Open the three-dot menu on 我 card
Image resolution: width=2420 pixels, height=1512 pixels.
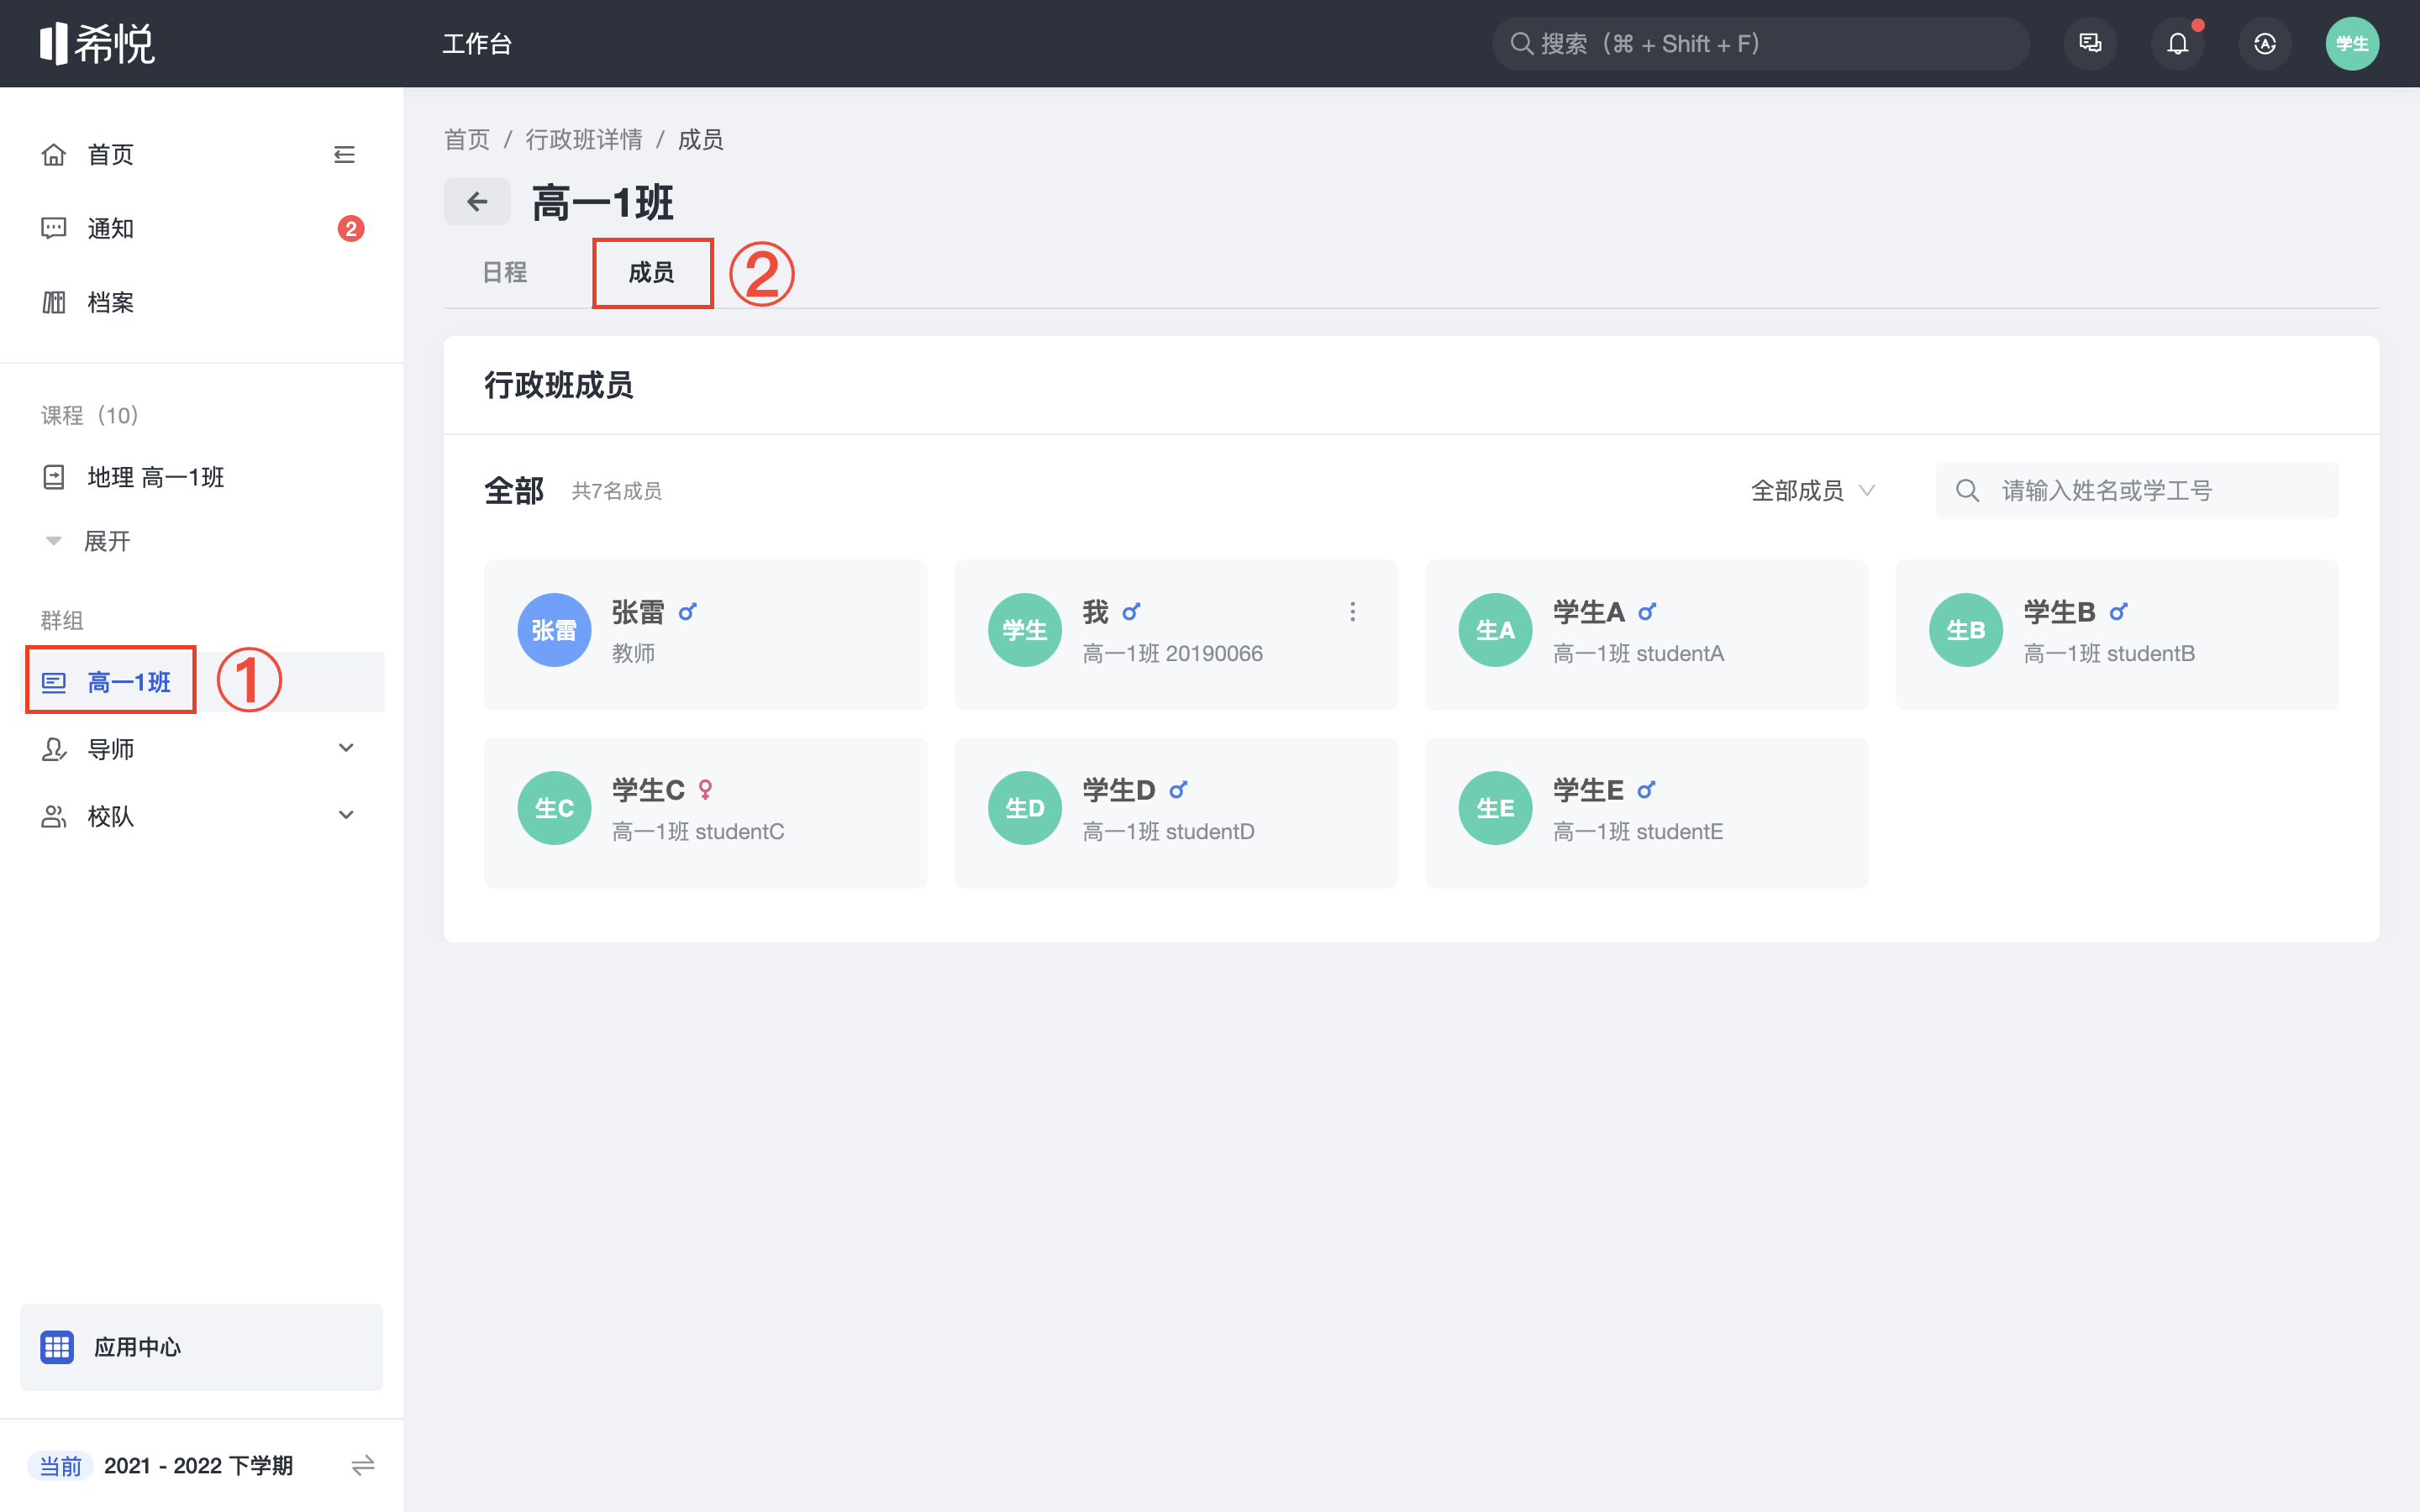coord(1352,611)
